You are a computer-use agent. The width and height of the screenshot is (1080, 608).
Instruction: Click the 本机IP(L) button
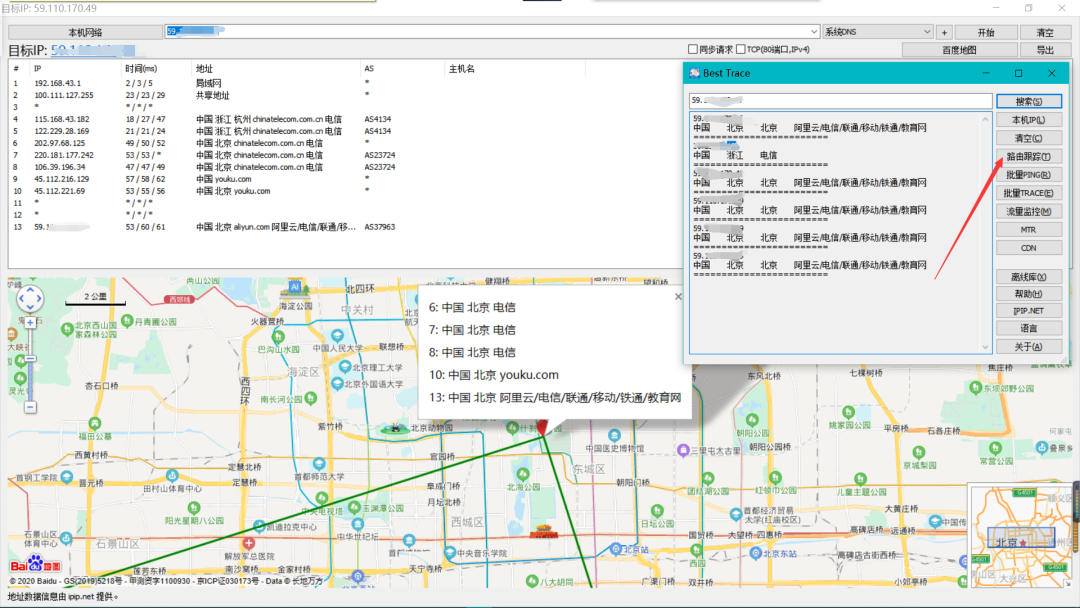click(x=1028, y=120)
